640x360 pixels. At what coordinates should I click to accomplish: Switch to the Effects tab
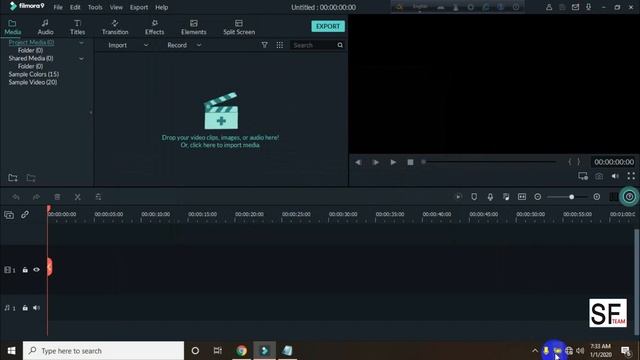coord(154,27)
